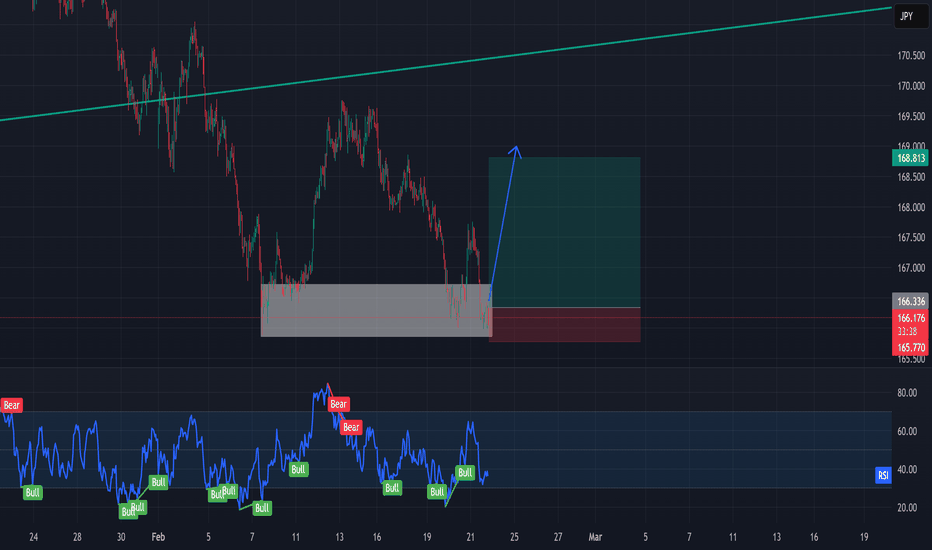932x550 pixels.
Task: Click the leftmost Bull label in RSI pane
Action: click(x=33, y=492)
